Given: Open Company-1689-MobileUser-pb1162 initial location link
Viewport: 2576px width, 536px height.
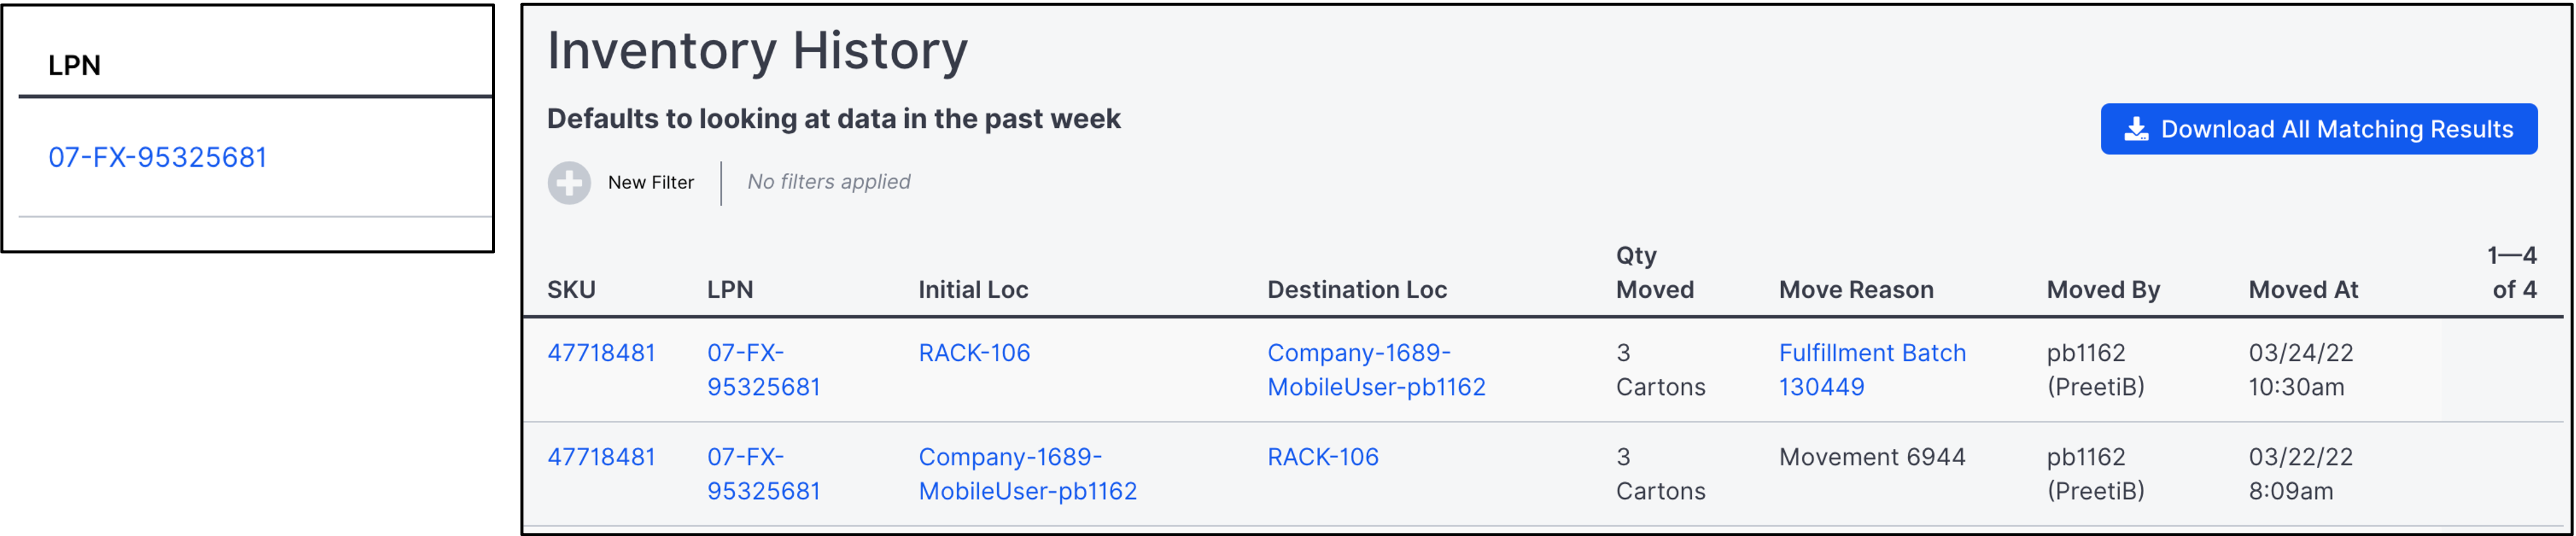Looking at the screenshot, I should (1027, 474).
